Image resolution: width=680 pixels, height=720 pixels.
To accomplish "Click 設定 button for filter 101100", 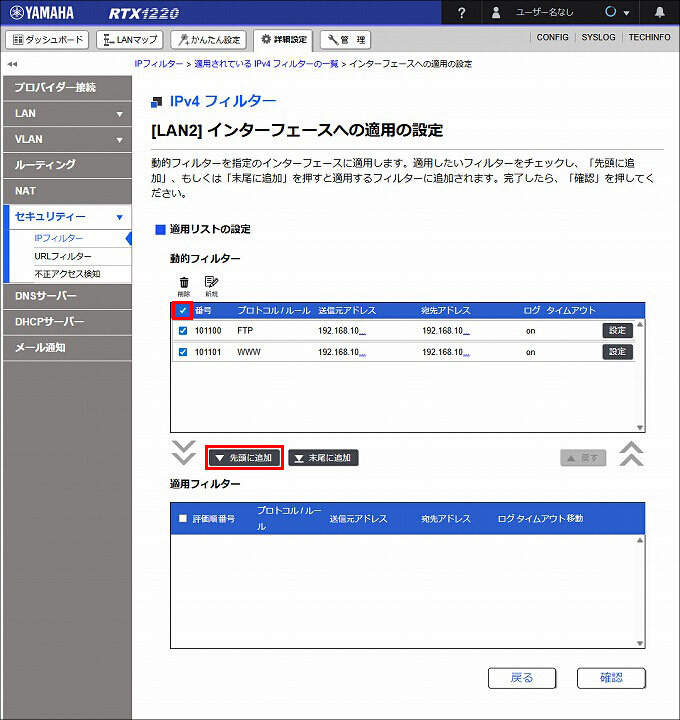I will pyautogui.click(x=618, y=331).
